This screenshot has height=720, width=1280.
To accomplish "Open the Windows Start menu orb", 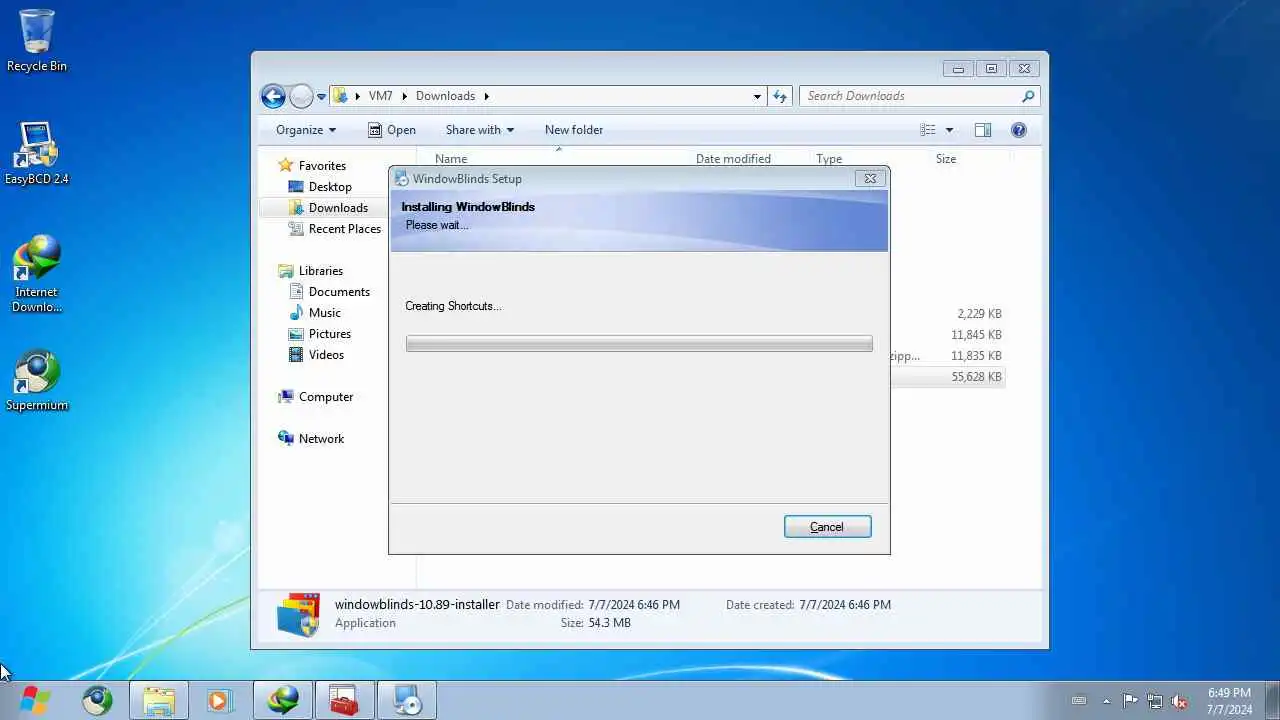I will (x=34, y=700).
